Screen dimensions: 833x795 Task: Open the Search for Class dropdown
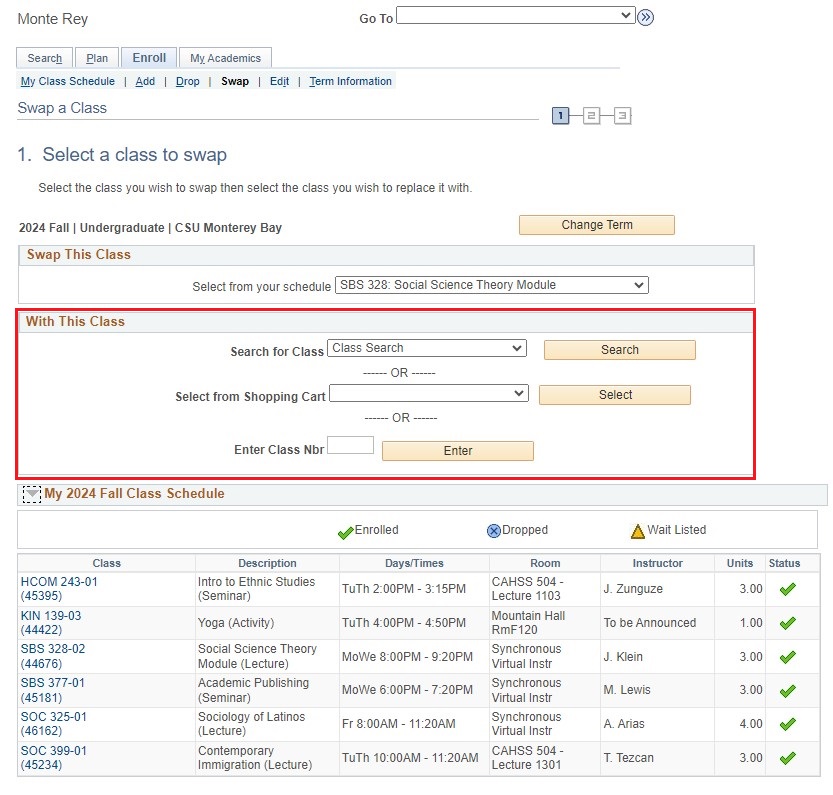pos(427,347)
